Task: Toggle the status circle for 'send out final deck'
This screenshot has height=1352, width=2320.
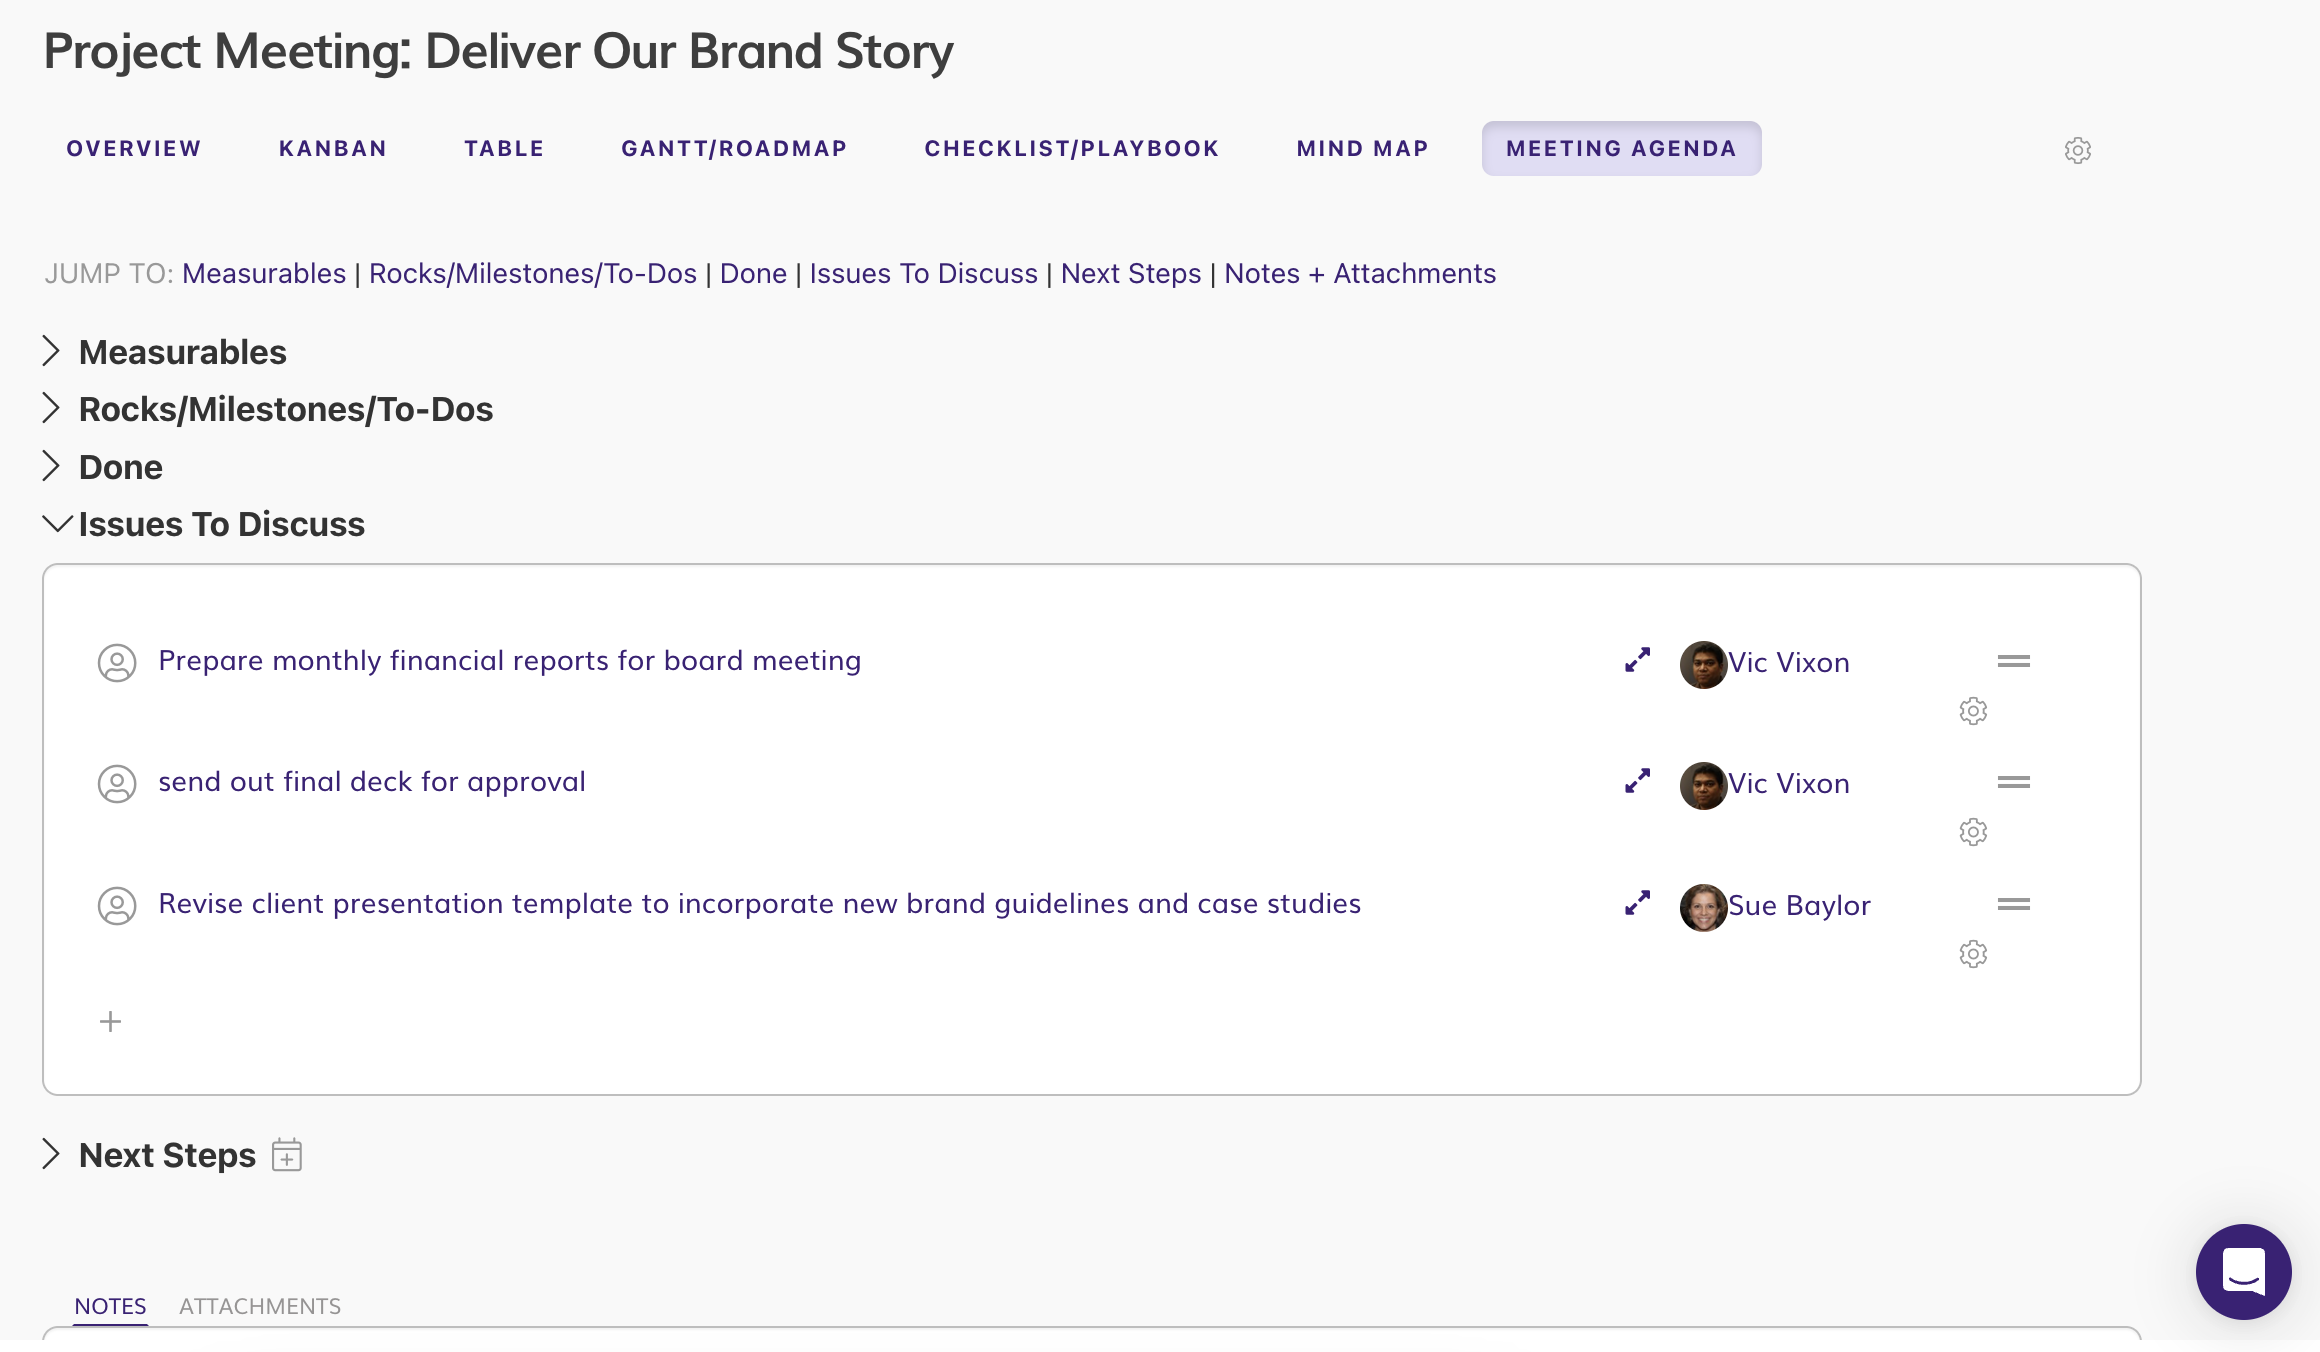Action: point(117,783)
